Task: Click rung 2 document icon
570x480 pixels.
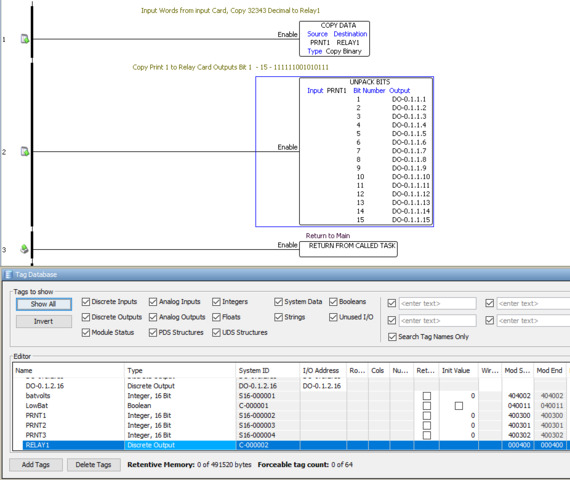Action: (x=25, y=151)
